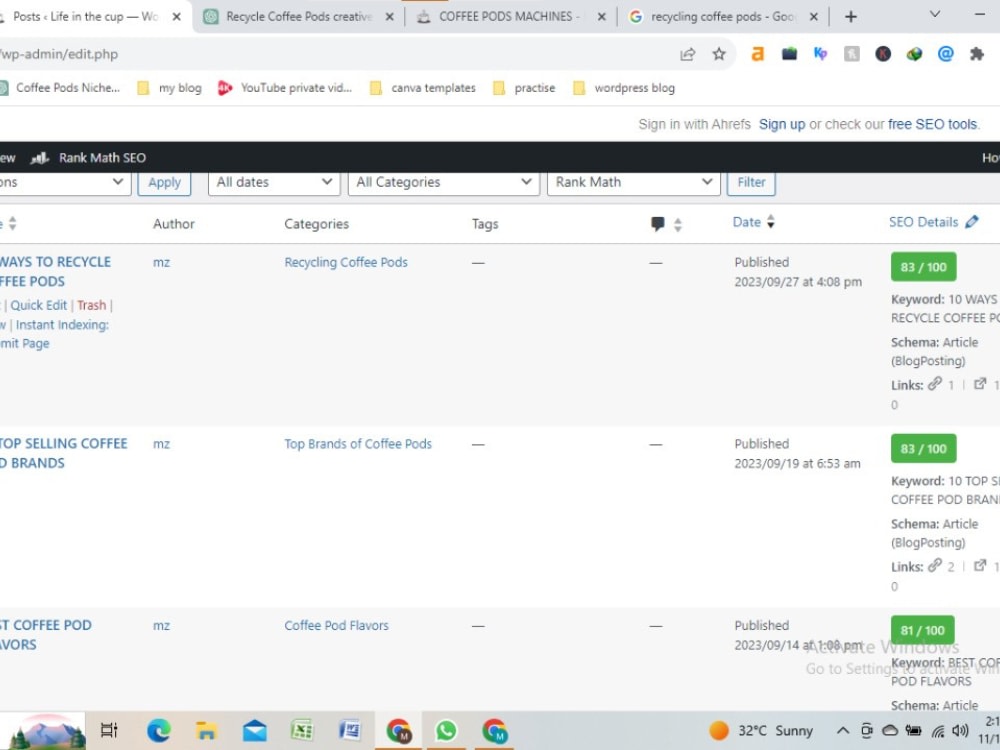Open File Explorer from the taskbar
Image resolution: width=1000 pixels, height=750 pixels.
206,731
